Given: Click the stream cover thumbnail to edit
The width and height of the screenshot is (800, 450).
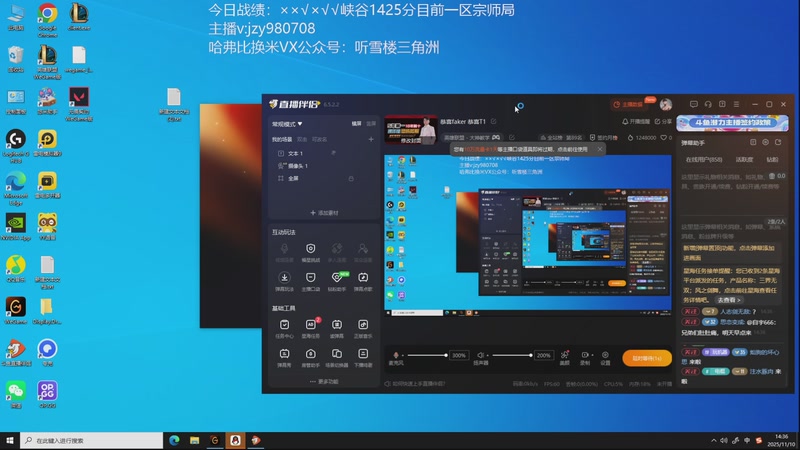Looking at the screenshot, I should (x=411, y=131).
